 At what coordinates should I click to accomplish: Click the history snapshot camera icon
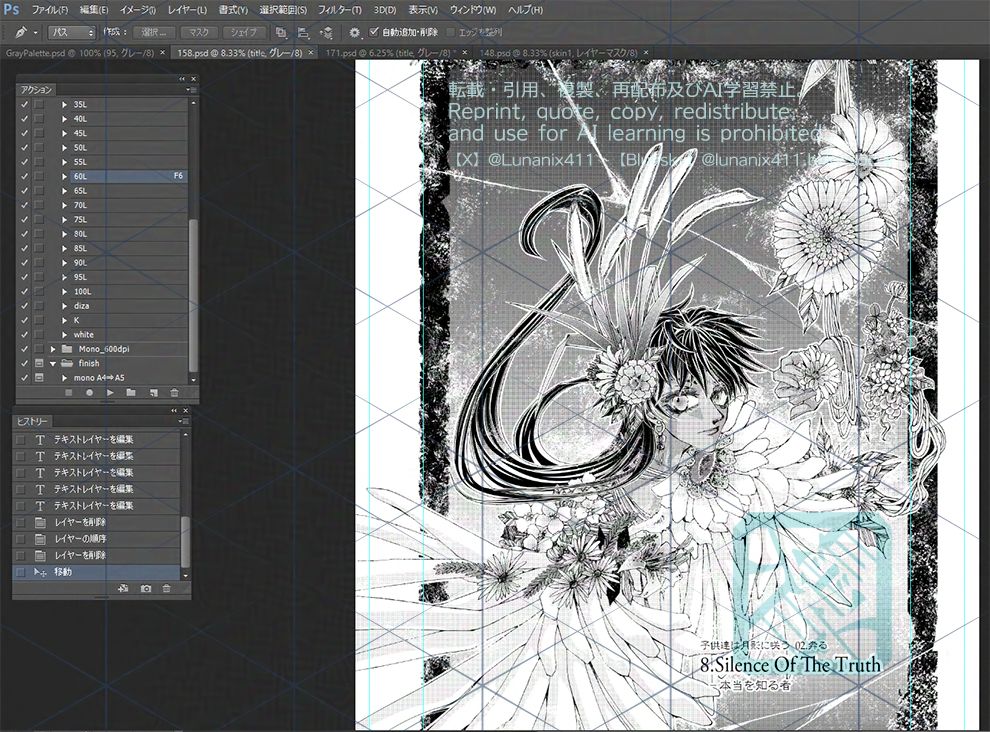point(146,588)
